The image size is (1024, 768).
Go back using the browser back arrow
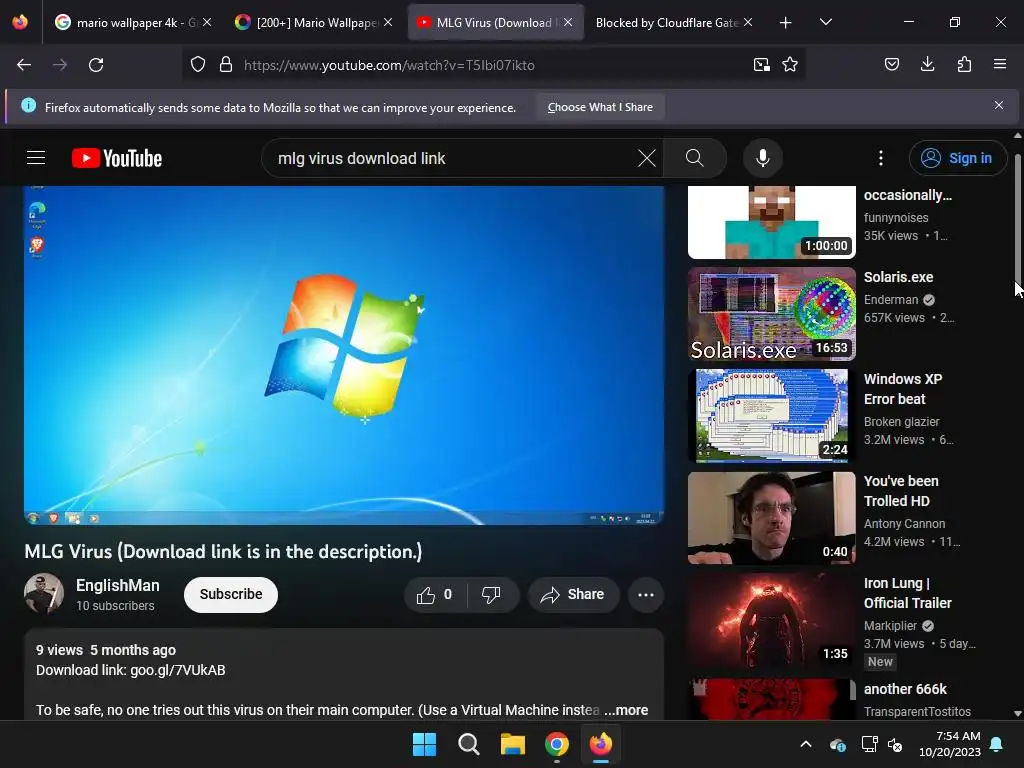click(x=24, y=65)
